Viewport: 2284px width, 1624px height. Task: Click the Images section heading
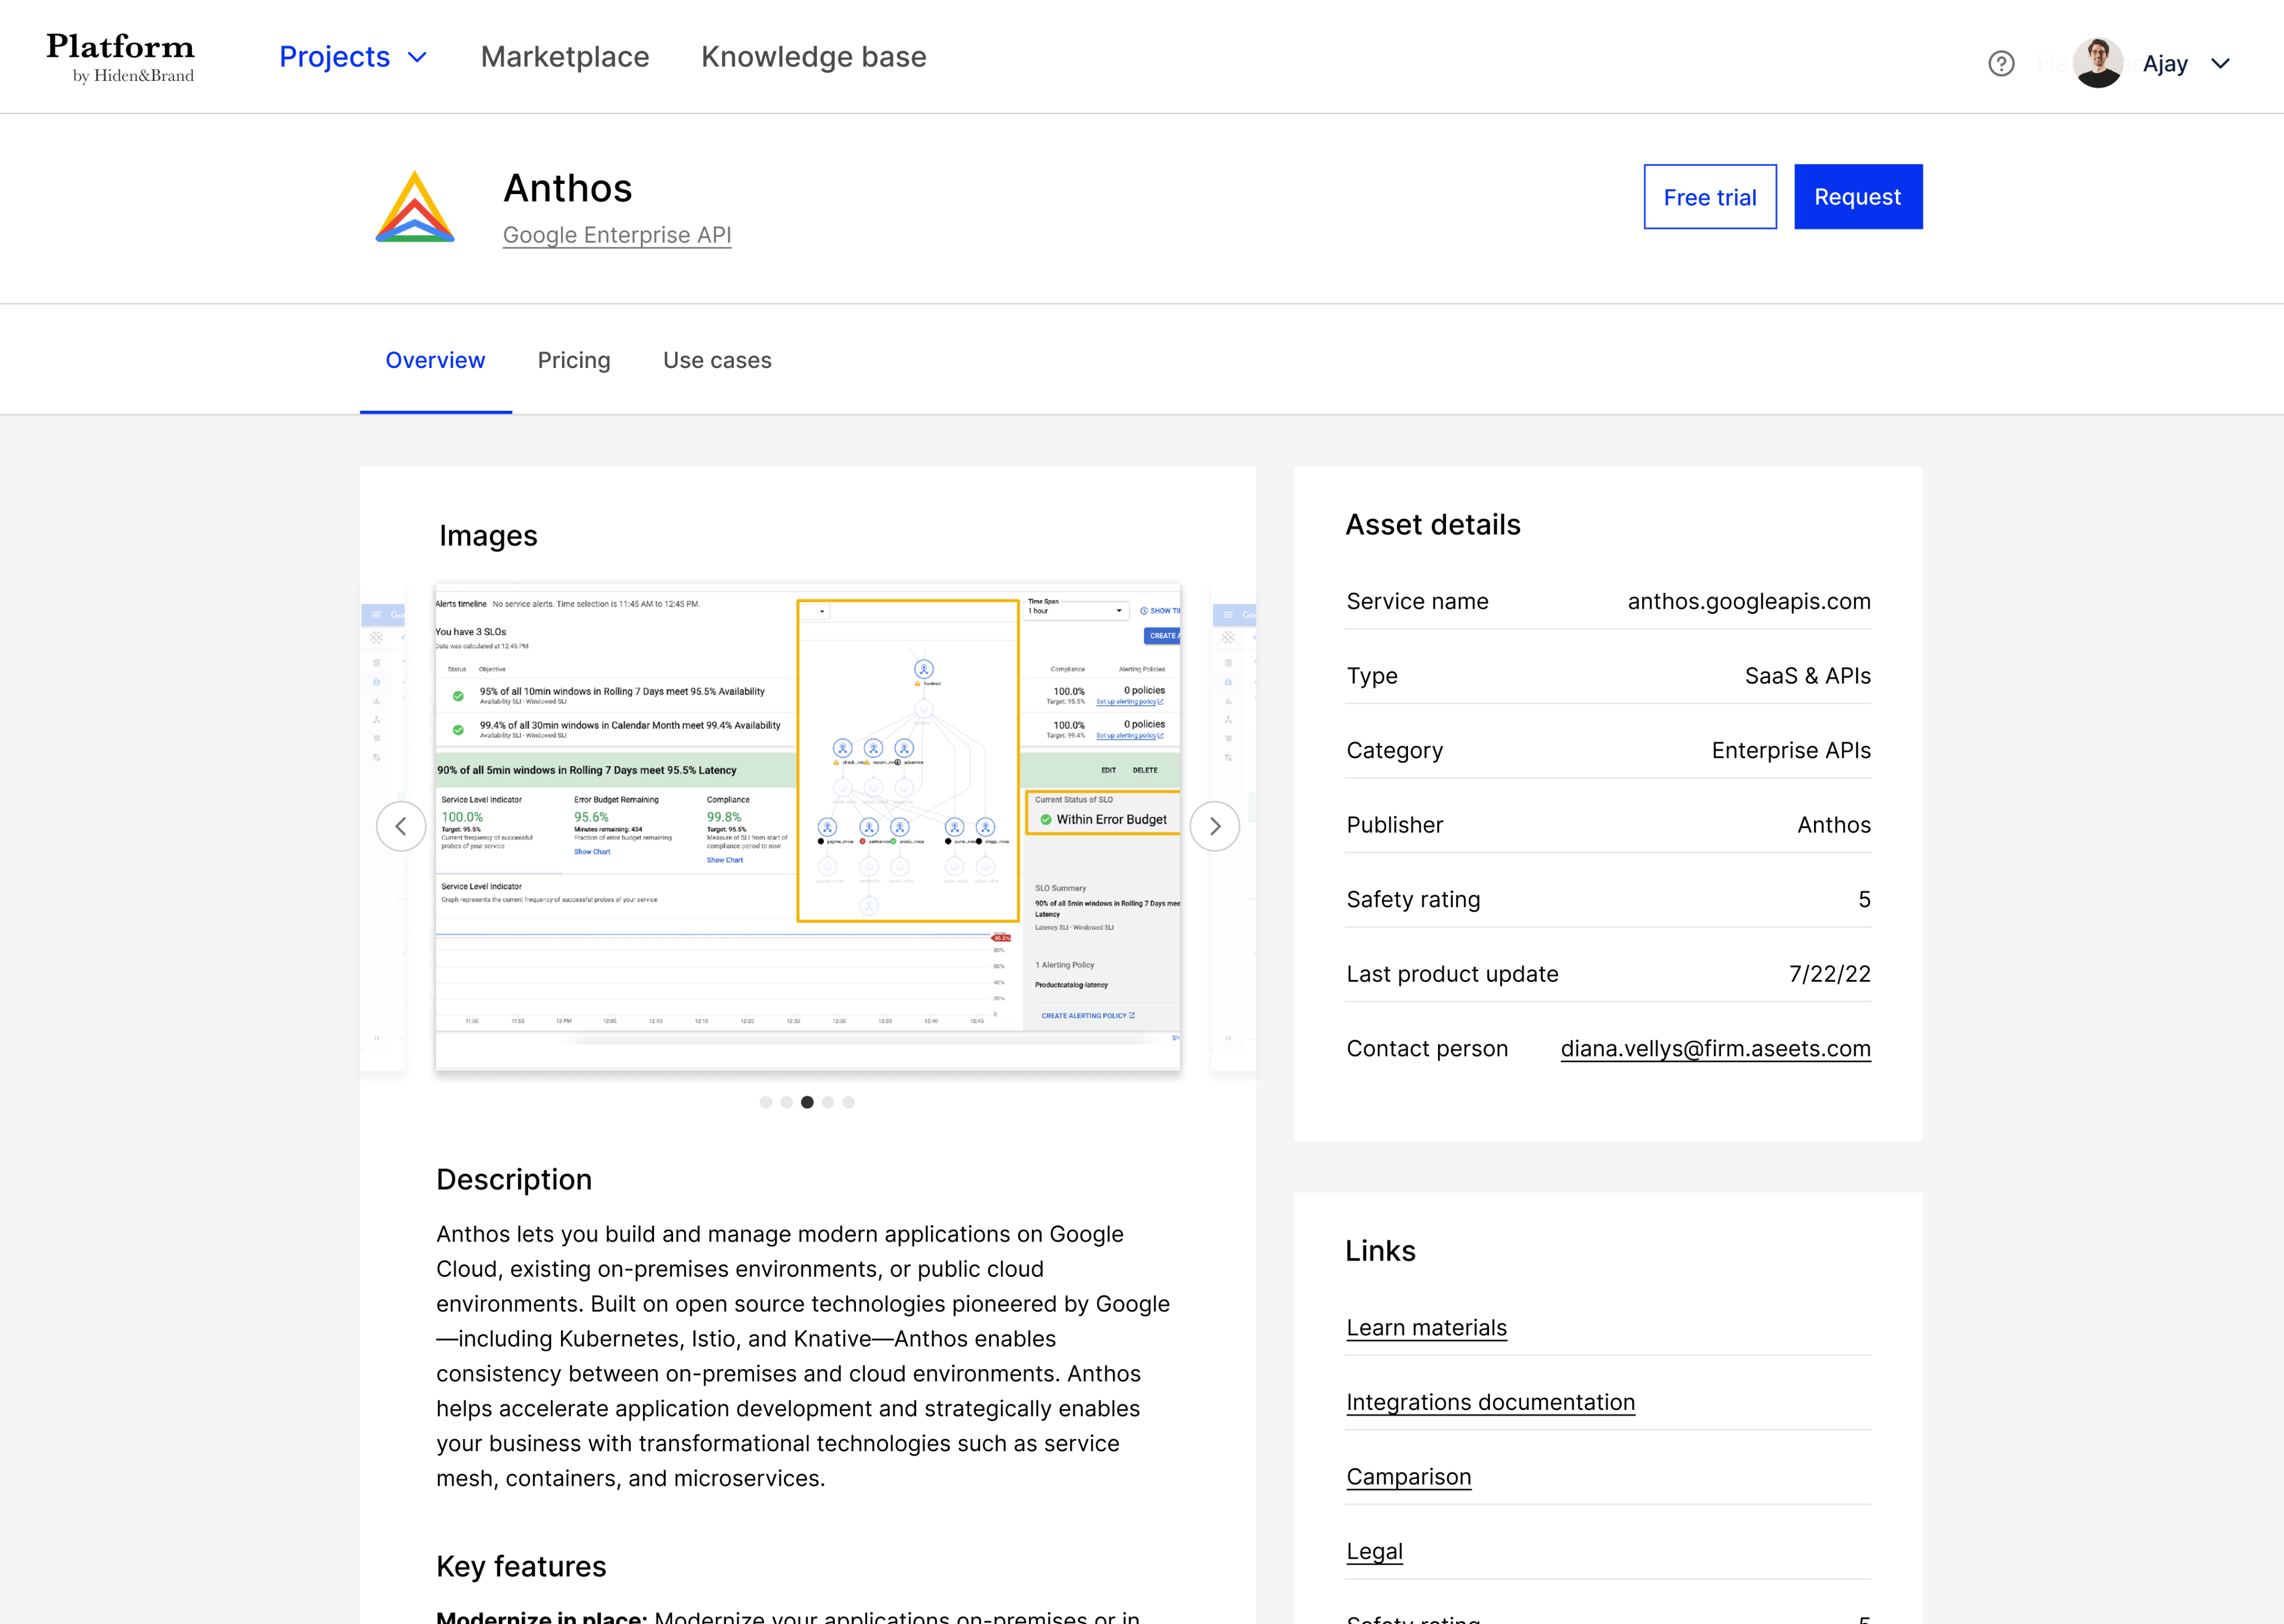coord(488,536)
